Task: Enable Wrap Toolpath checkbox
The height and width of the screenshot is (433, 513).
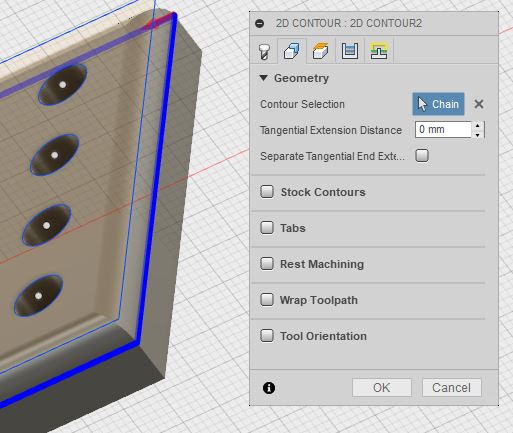Action: (267, 300)
